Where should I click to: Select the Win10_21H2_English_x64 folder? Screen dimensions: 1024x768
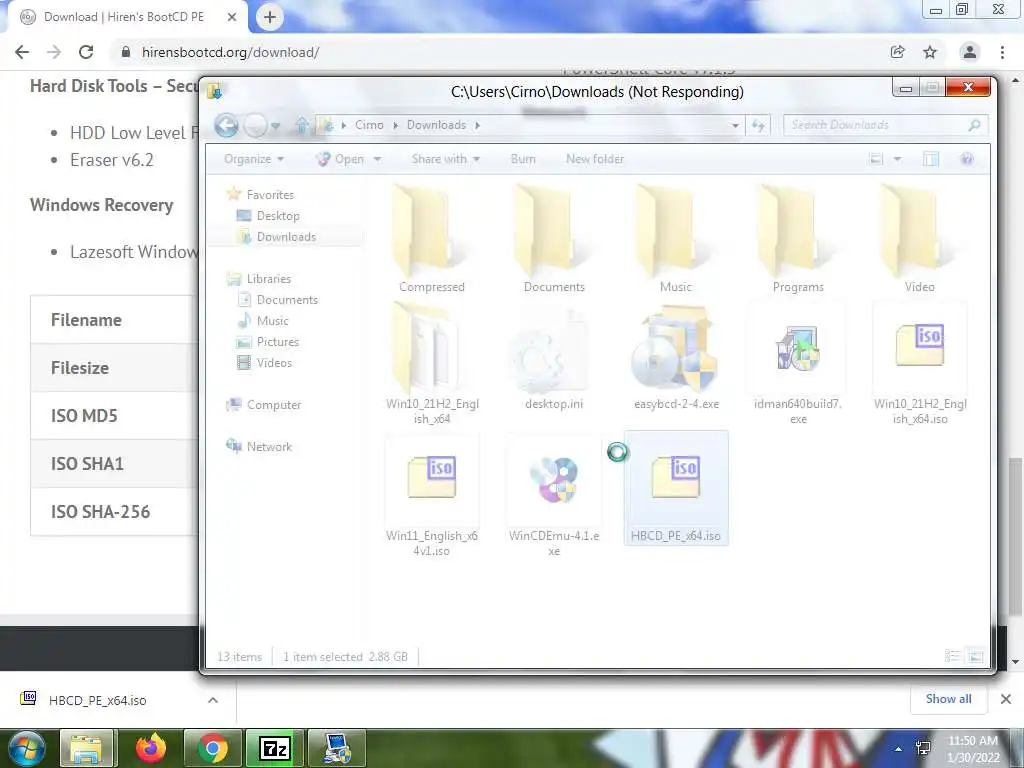click(x=432, y=363)
